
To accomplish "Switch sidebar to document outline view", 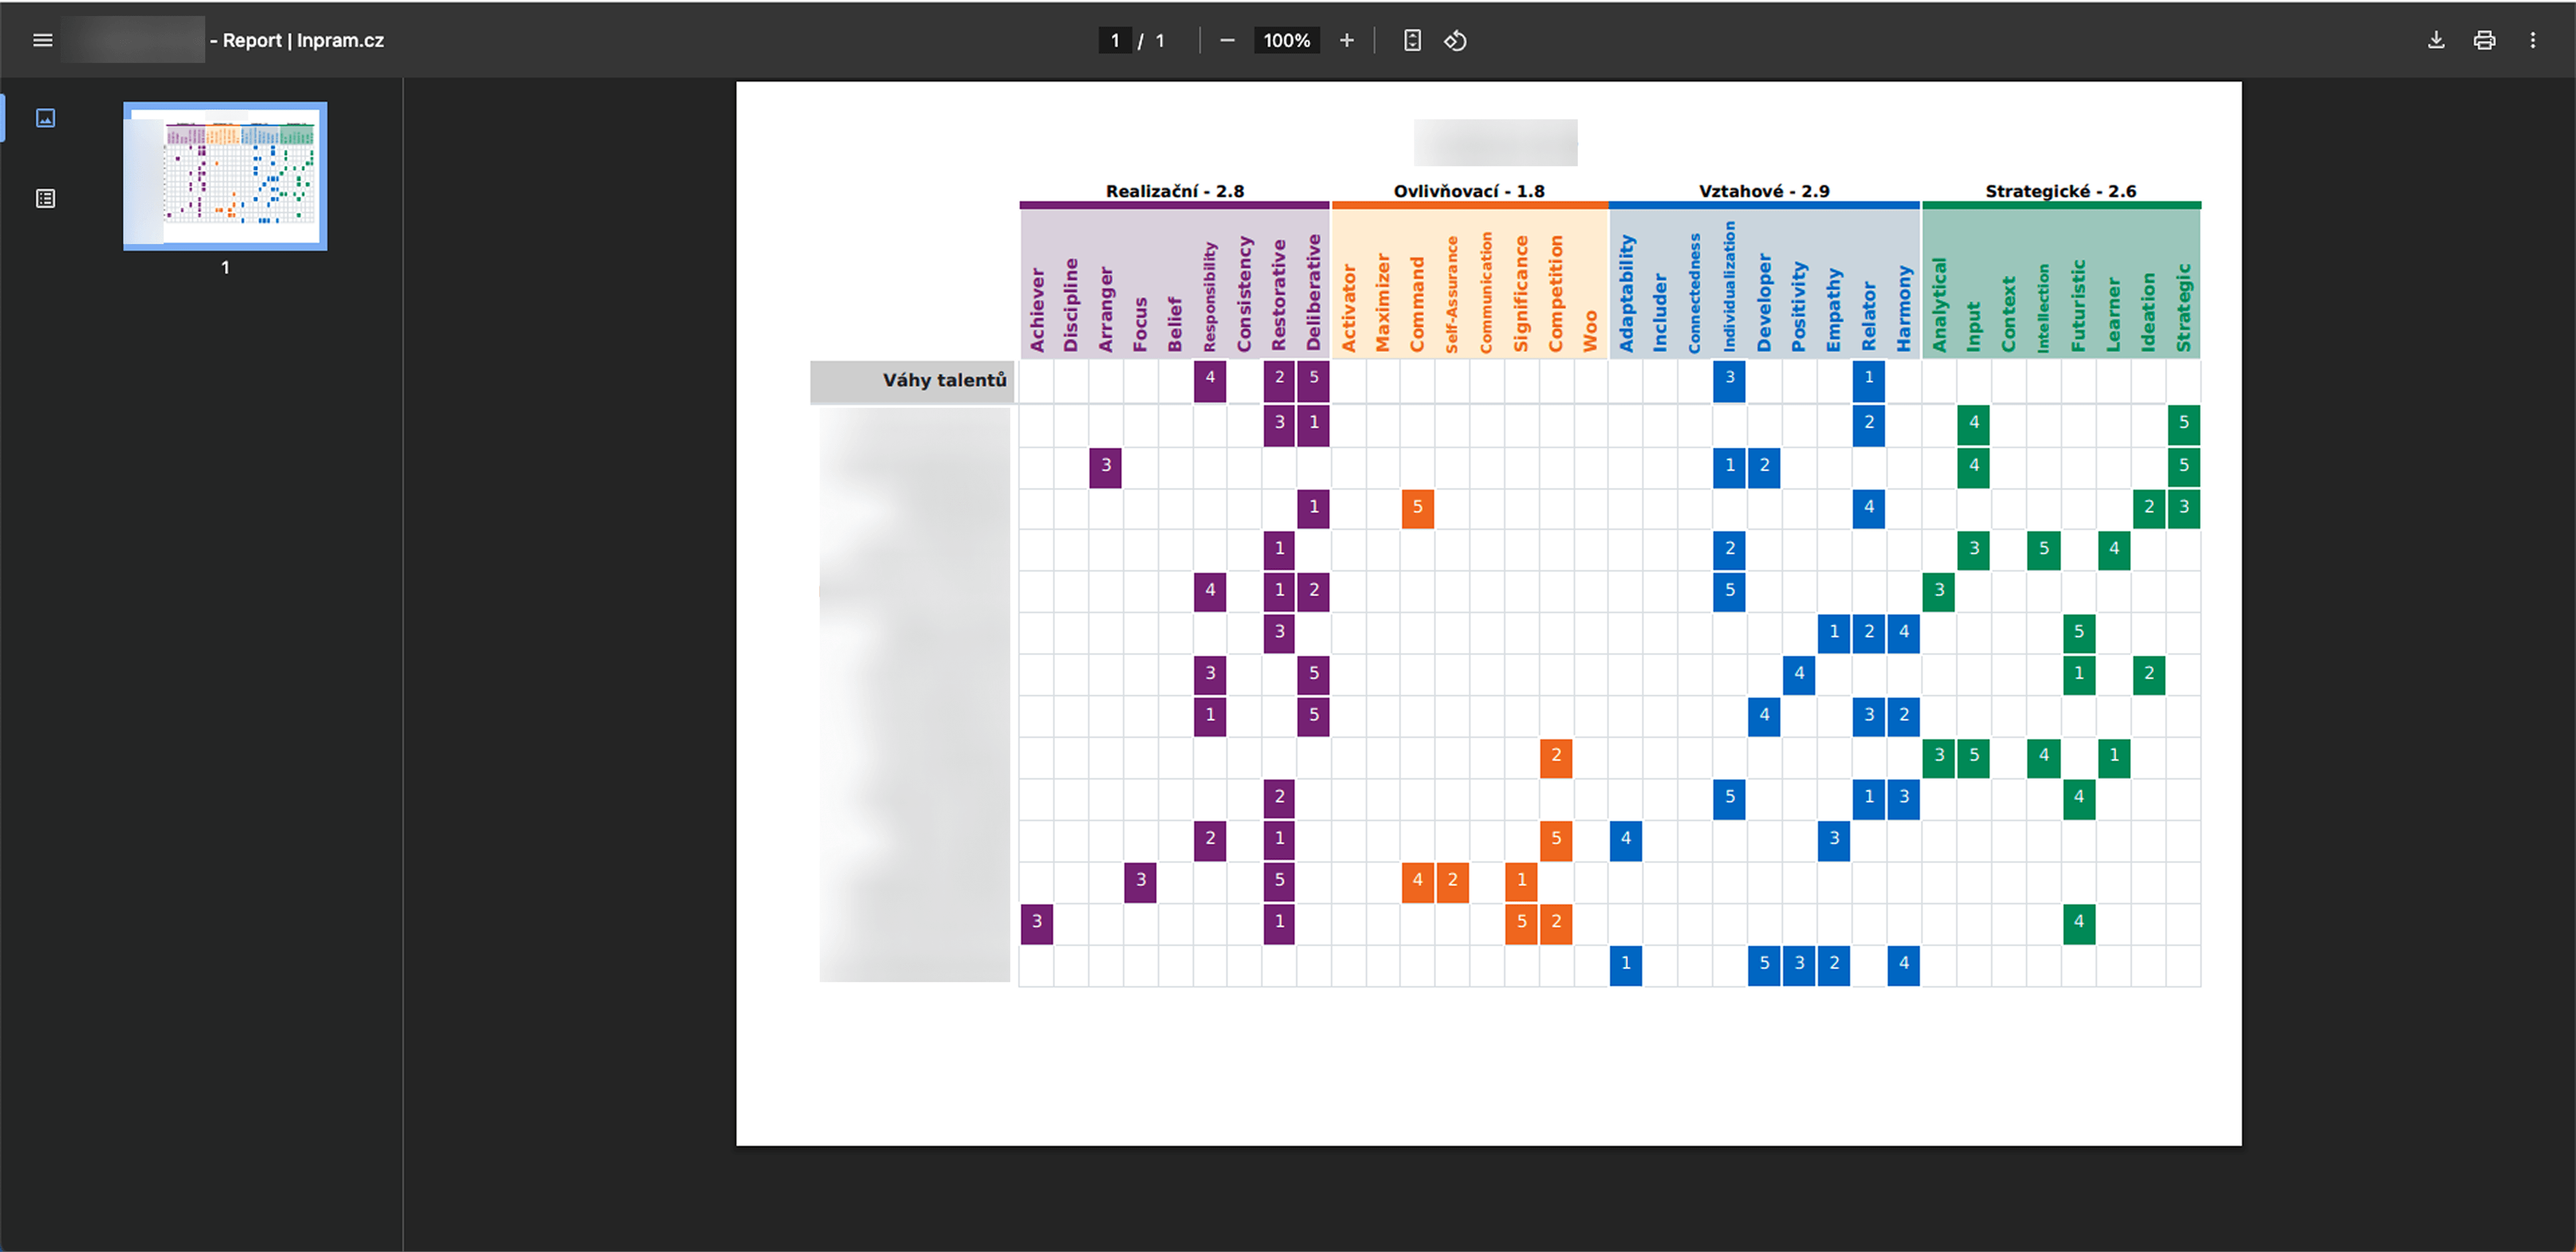I will point(45,198).
